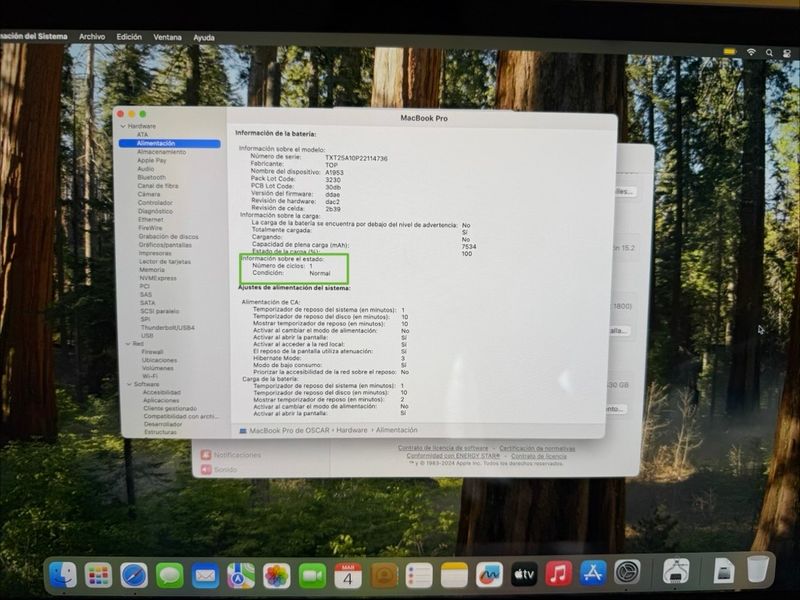The width and height of the screenshot is (800, 600).
Task: Click Notificaciones icon in Settings window behind
Action: coord(206,455)
